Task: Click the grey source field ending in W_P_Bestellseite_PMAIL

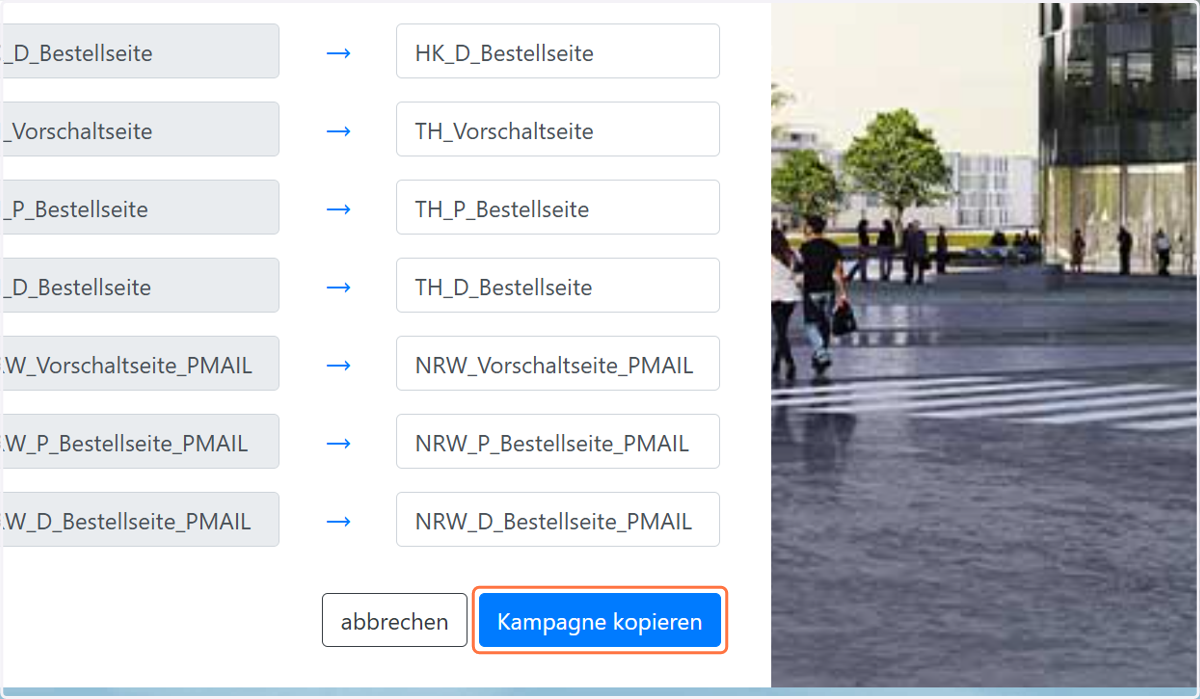Action: pyautogui.click(x=140, y=442)
